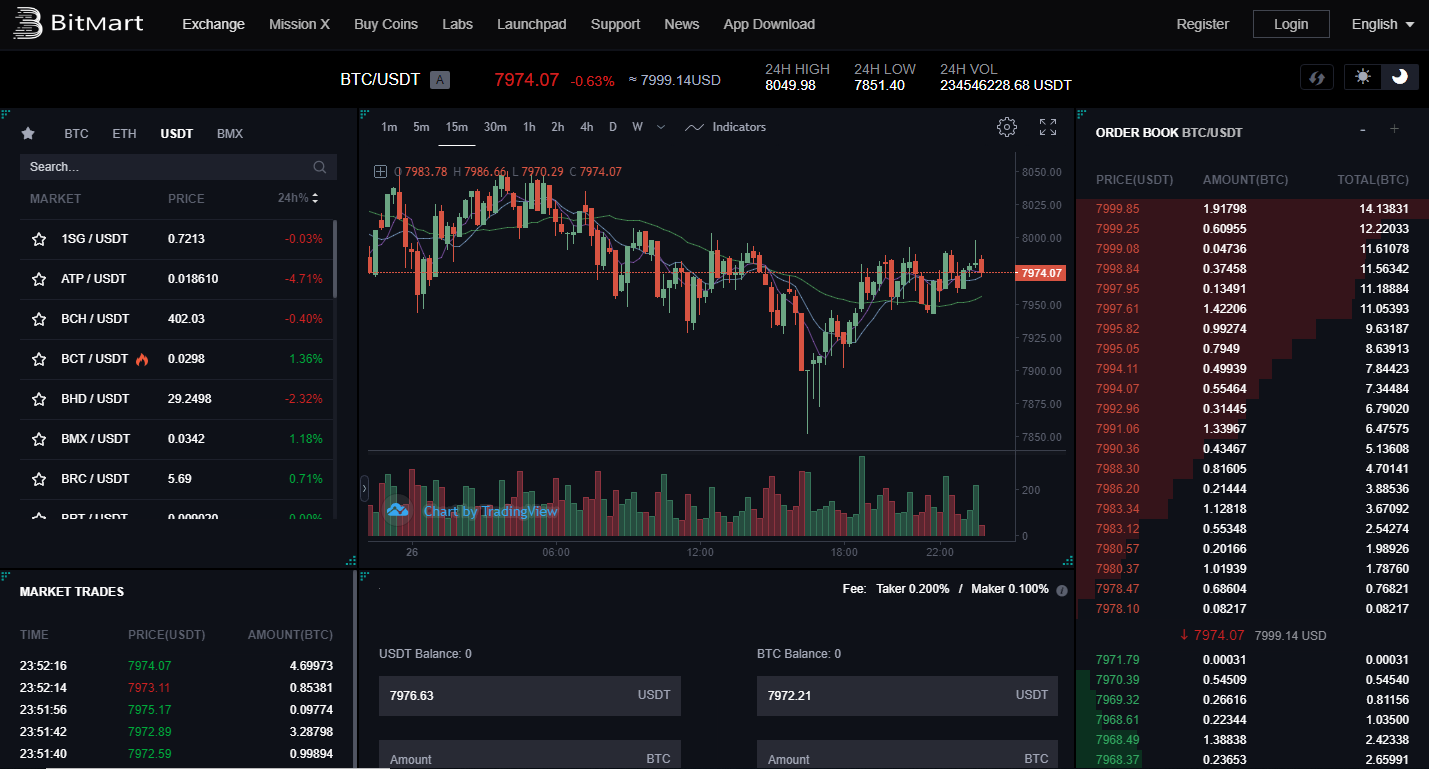The width and height of the screenshot is (1429, 769).
Task: Click the buy Amount BTC field
Action: [530, 755]
